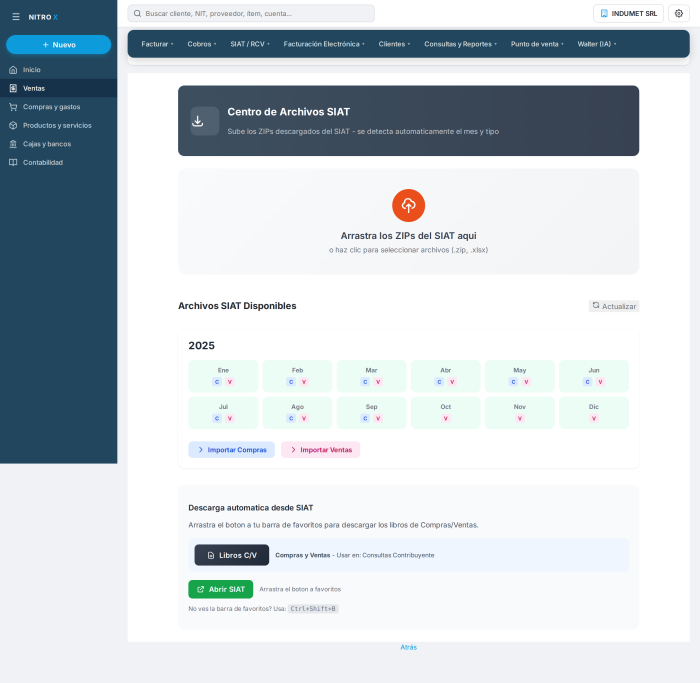Click the Nov ventas V badge
The image size is (700, 683).
point(520,418)
